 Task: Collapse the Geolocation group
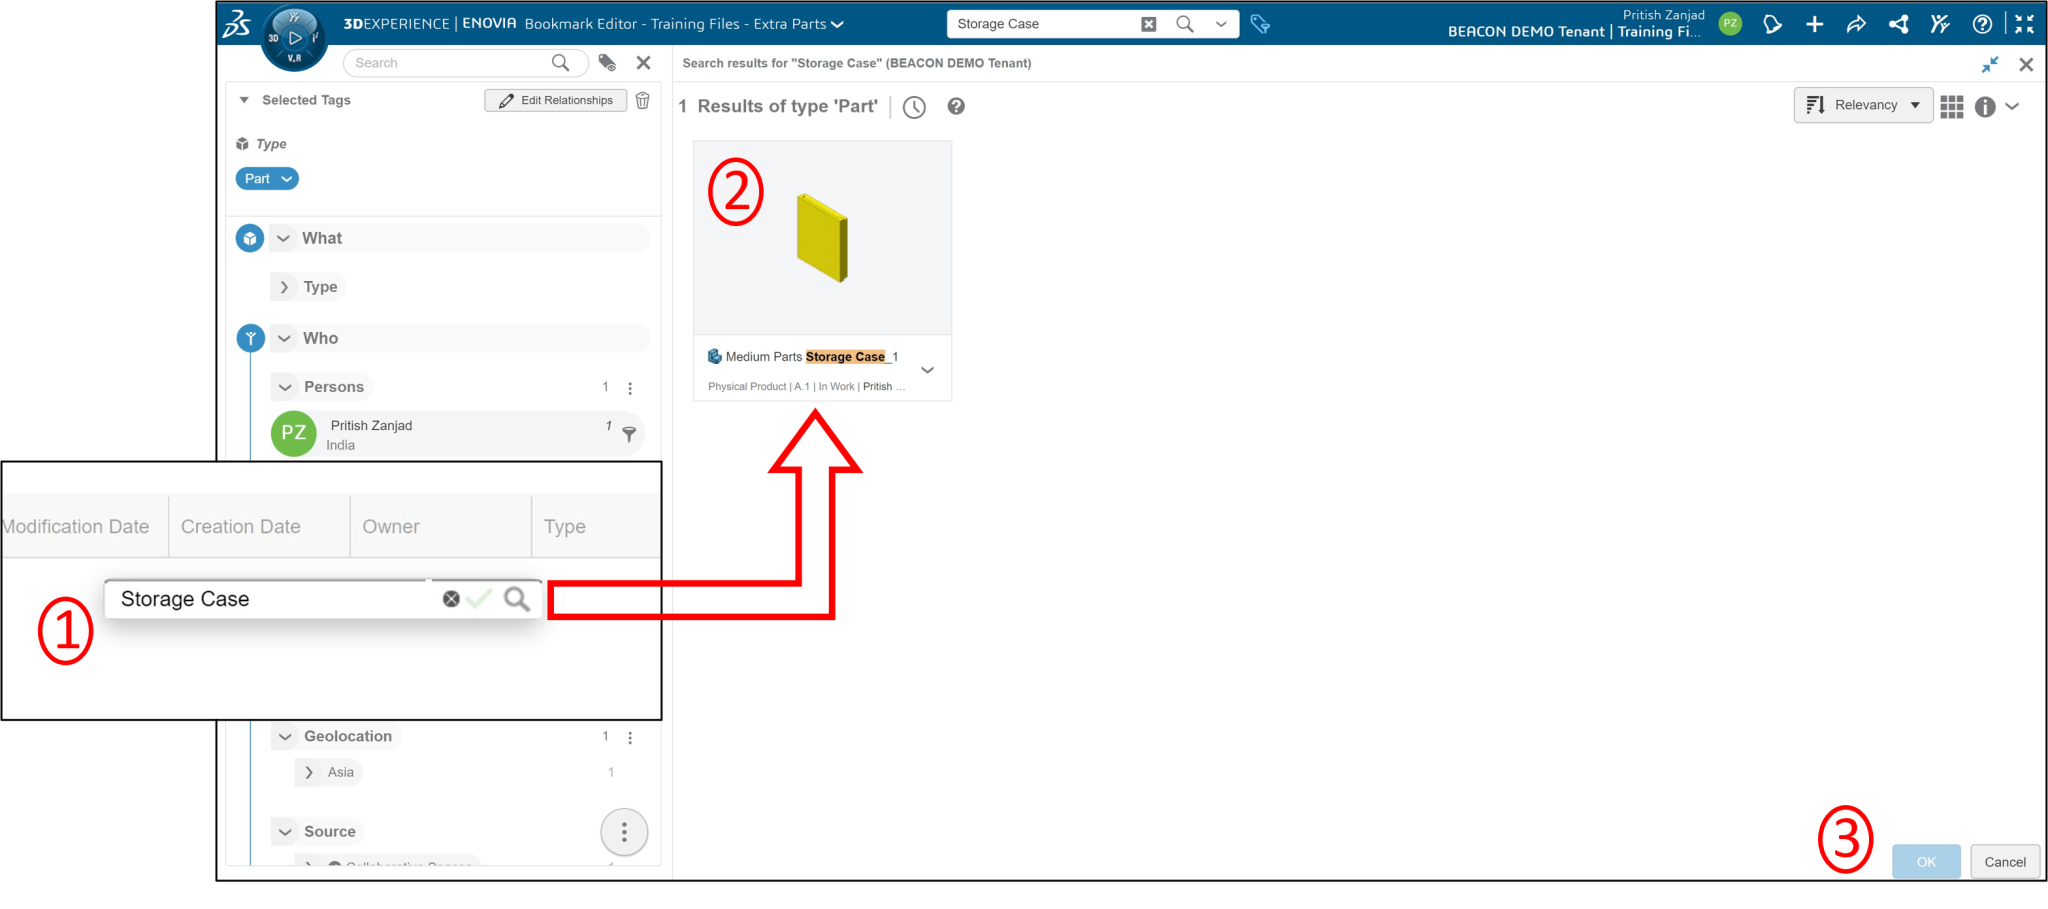[x=285, y=737]
